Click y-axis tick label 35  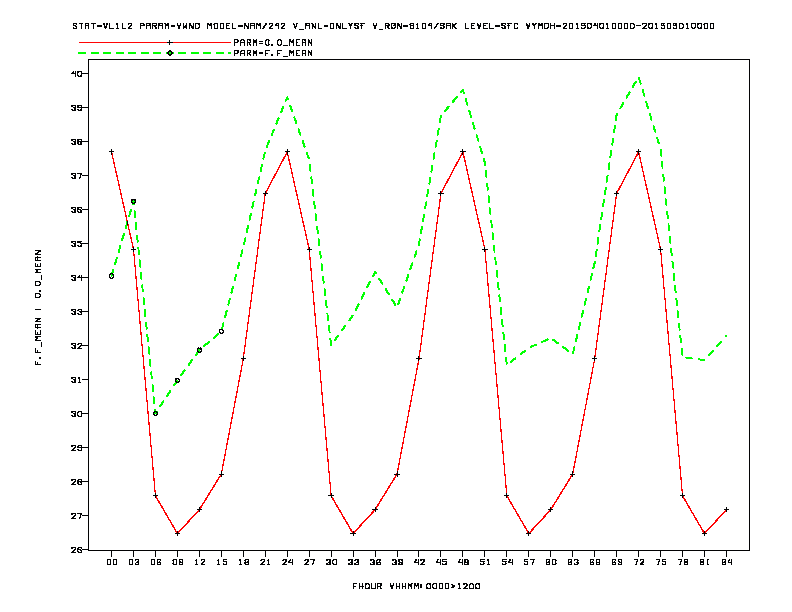[77, 243]
